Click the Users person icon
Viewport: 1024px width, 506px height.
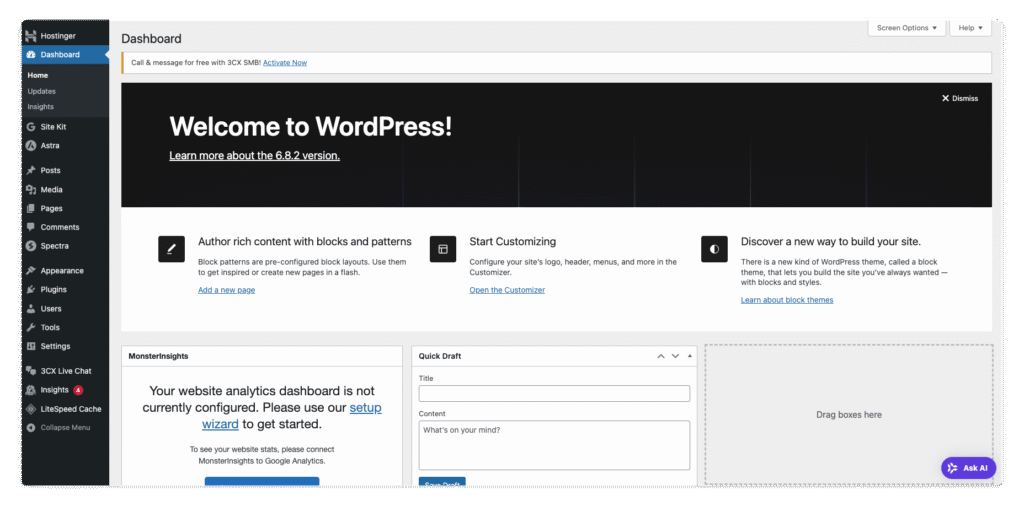click(x=31, y=309)
